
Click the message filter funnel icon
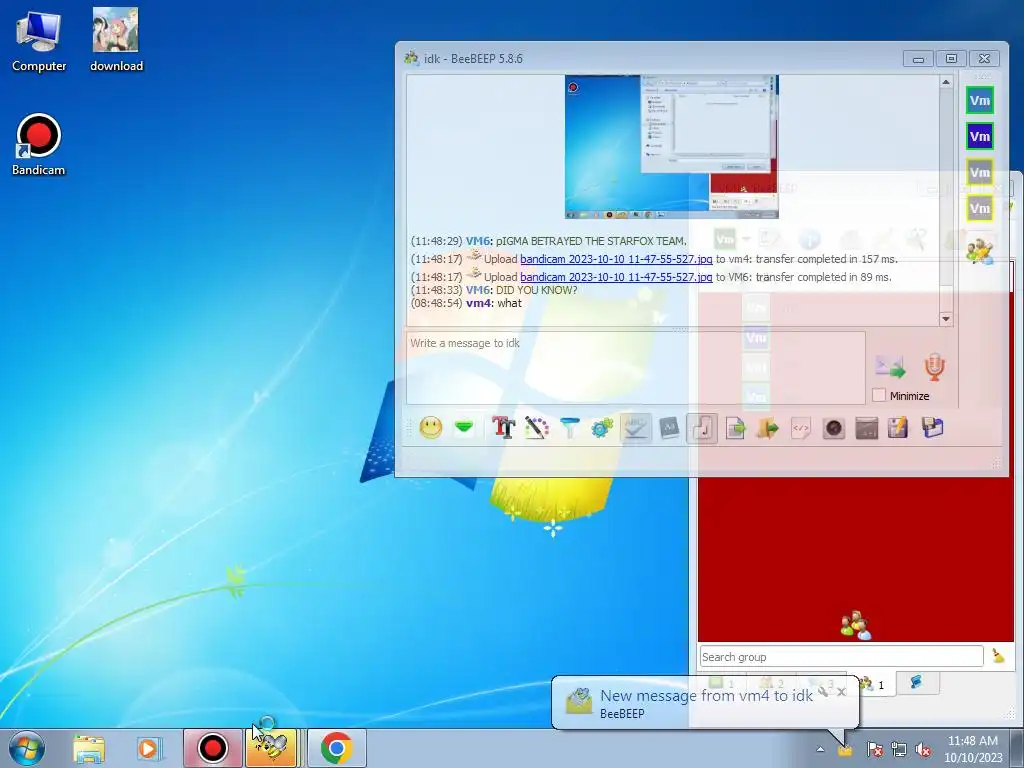[569, 428]
